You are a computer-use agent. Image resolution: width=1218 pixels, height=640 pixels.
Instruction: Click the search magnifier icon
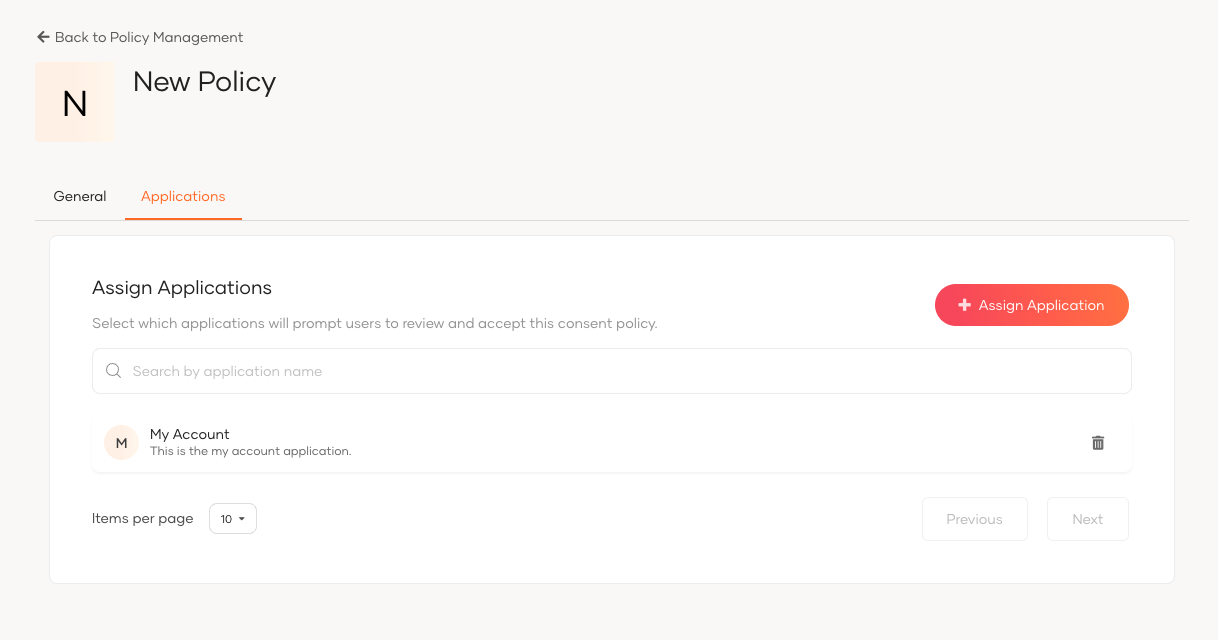pos(114,371)
